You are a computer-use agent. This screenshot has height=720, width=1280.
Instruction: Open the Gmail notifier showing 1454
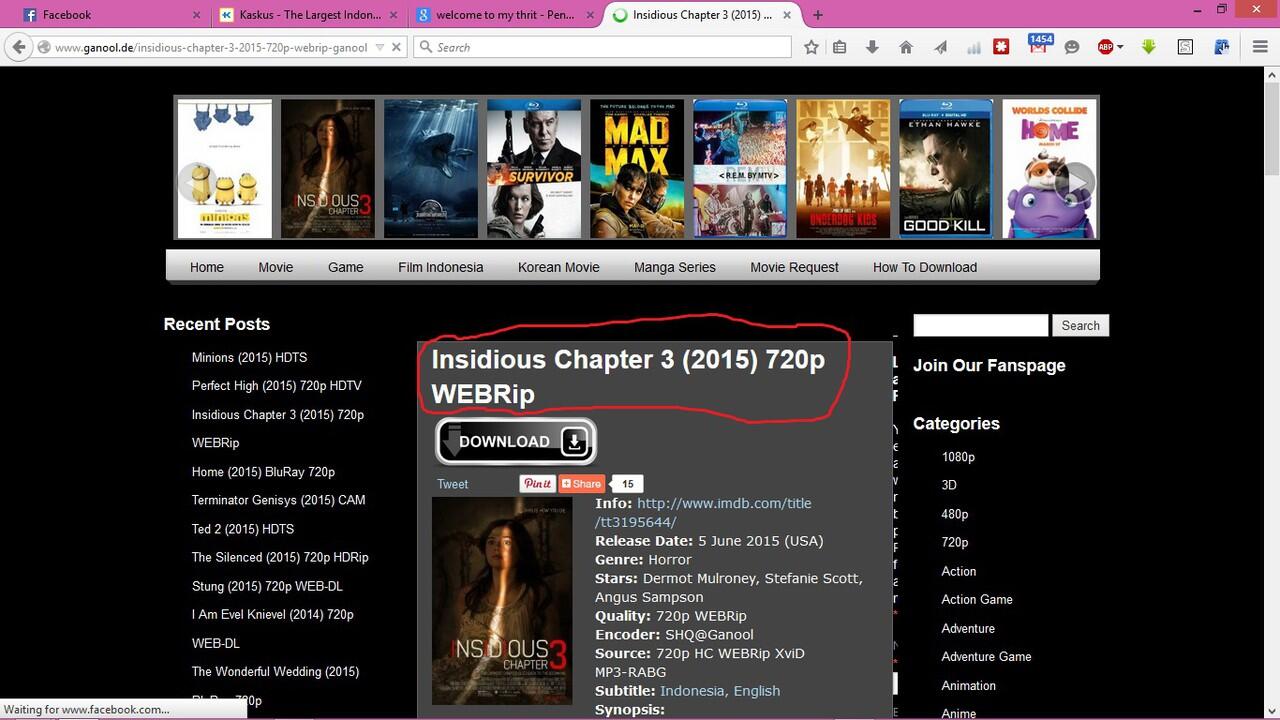[1039, 45]
